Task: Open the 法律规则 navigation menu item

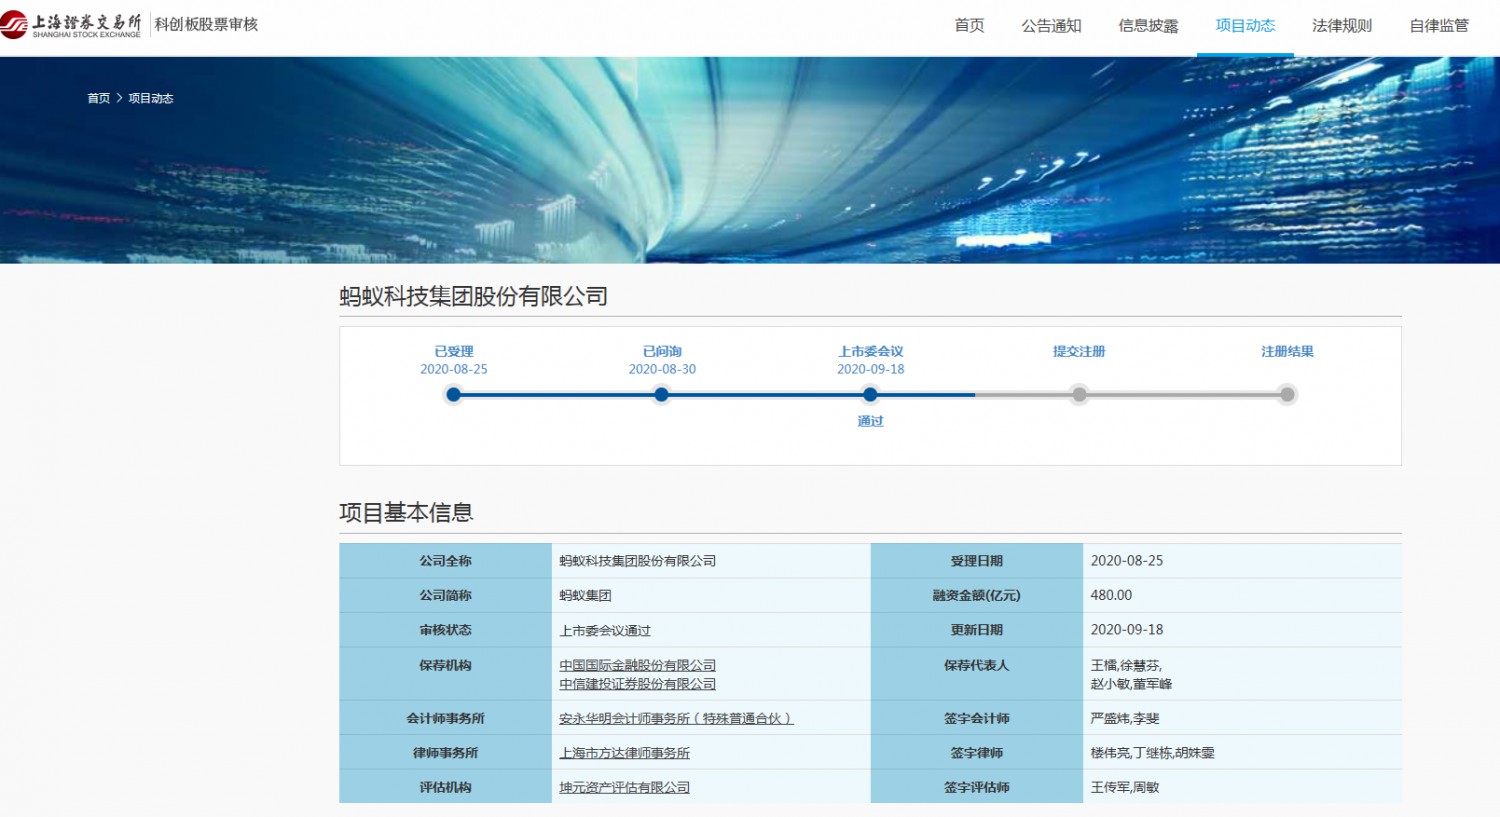Action: click(x=1342, y=26)
